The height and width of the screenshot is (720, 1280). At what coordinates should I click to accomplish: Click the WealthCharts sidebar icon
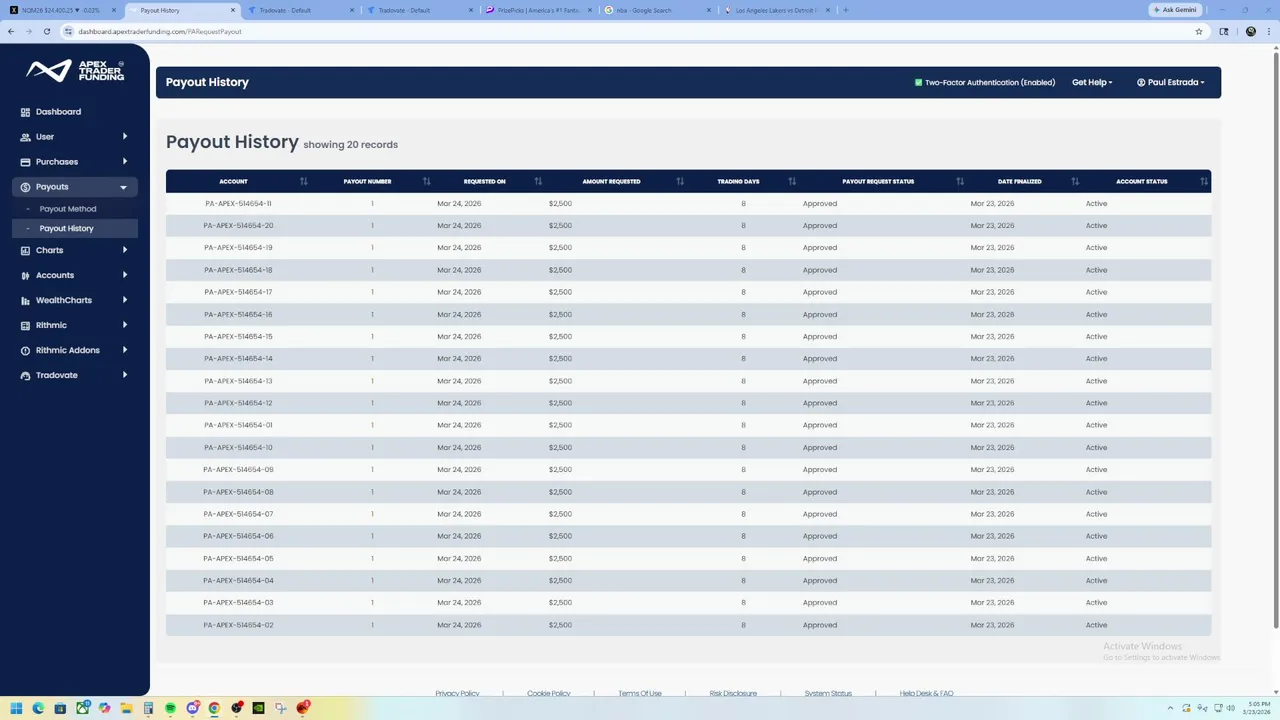click(x=26, y=300)
